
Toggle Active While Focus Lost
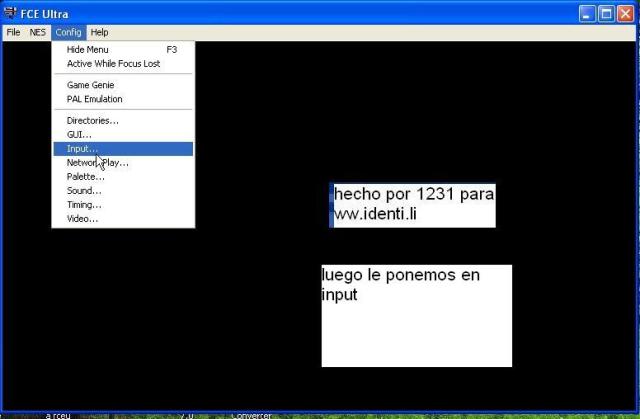[123, 64]
